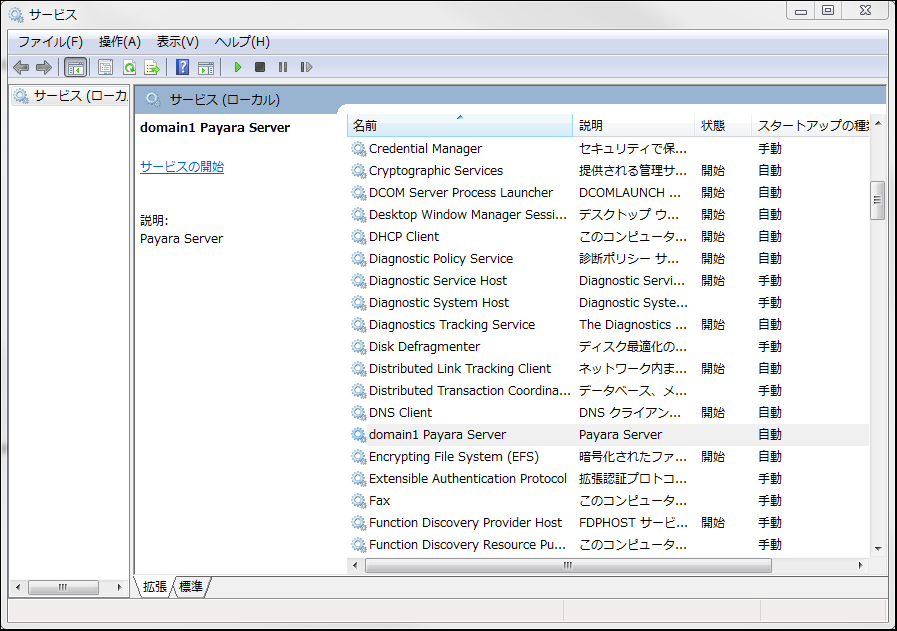
Task: Click the Properties toolbar icon
Action: 105,67
